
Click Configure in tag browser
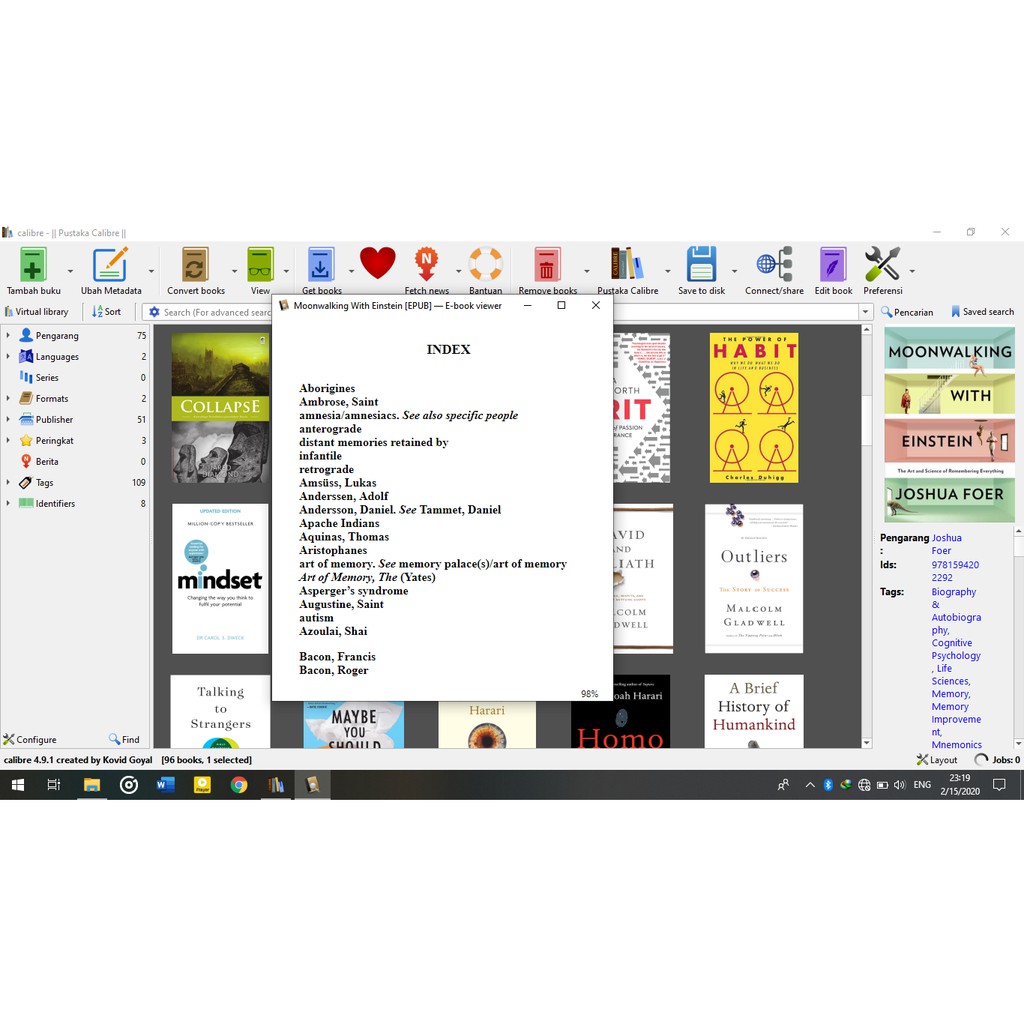(x=30, y=739)
